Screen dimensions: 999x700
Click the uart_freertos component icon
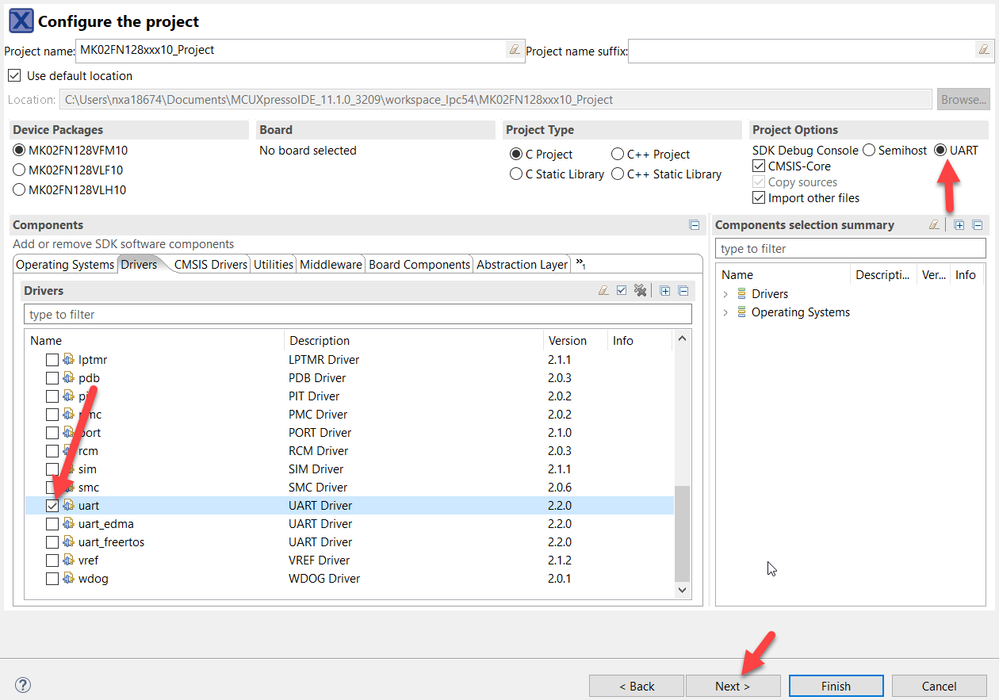68,542
